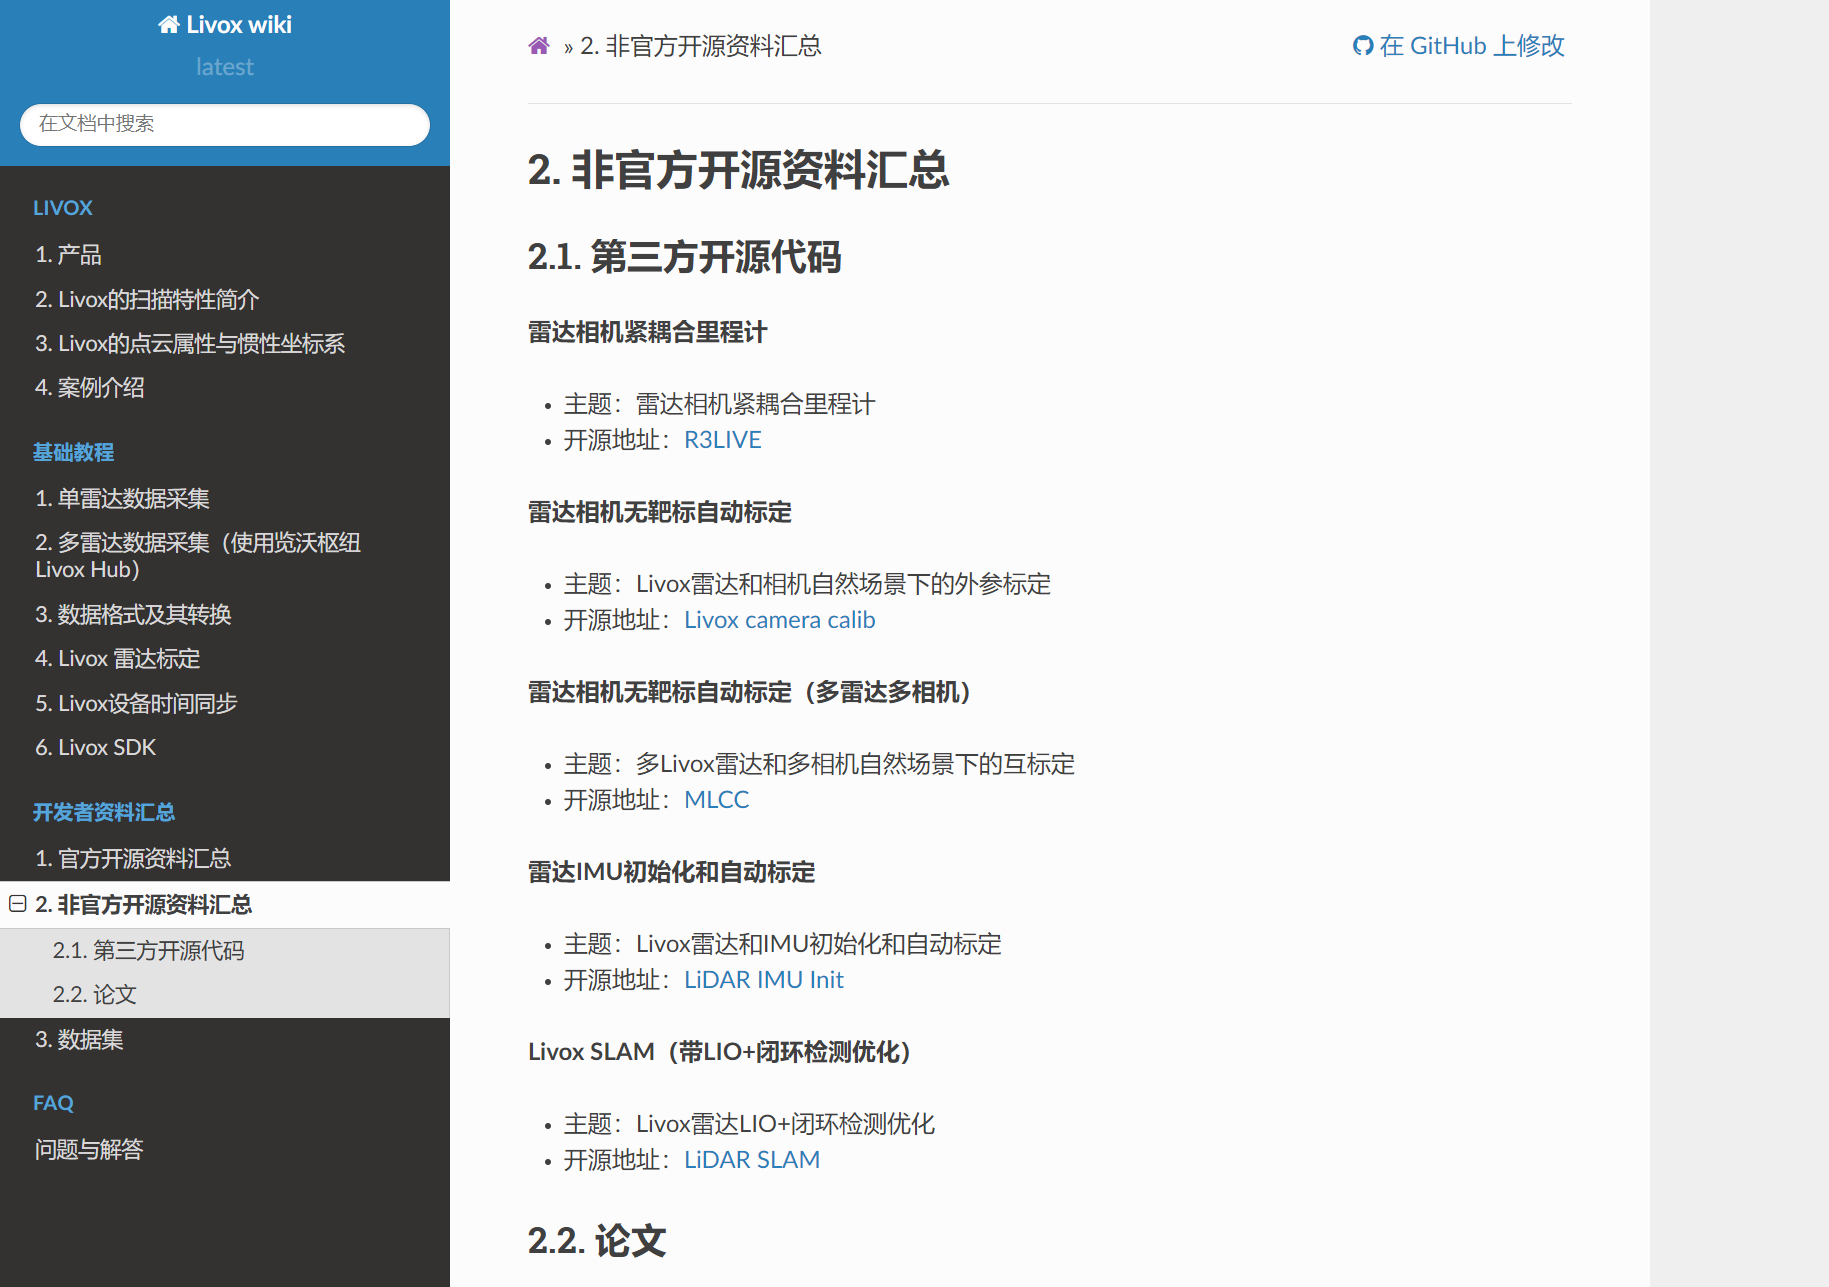Click the FAQ sidebar caption
The image size is (1829, 1287).
53,1103
